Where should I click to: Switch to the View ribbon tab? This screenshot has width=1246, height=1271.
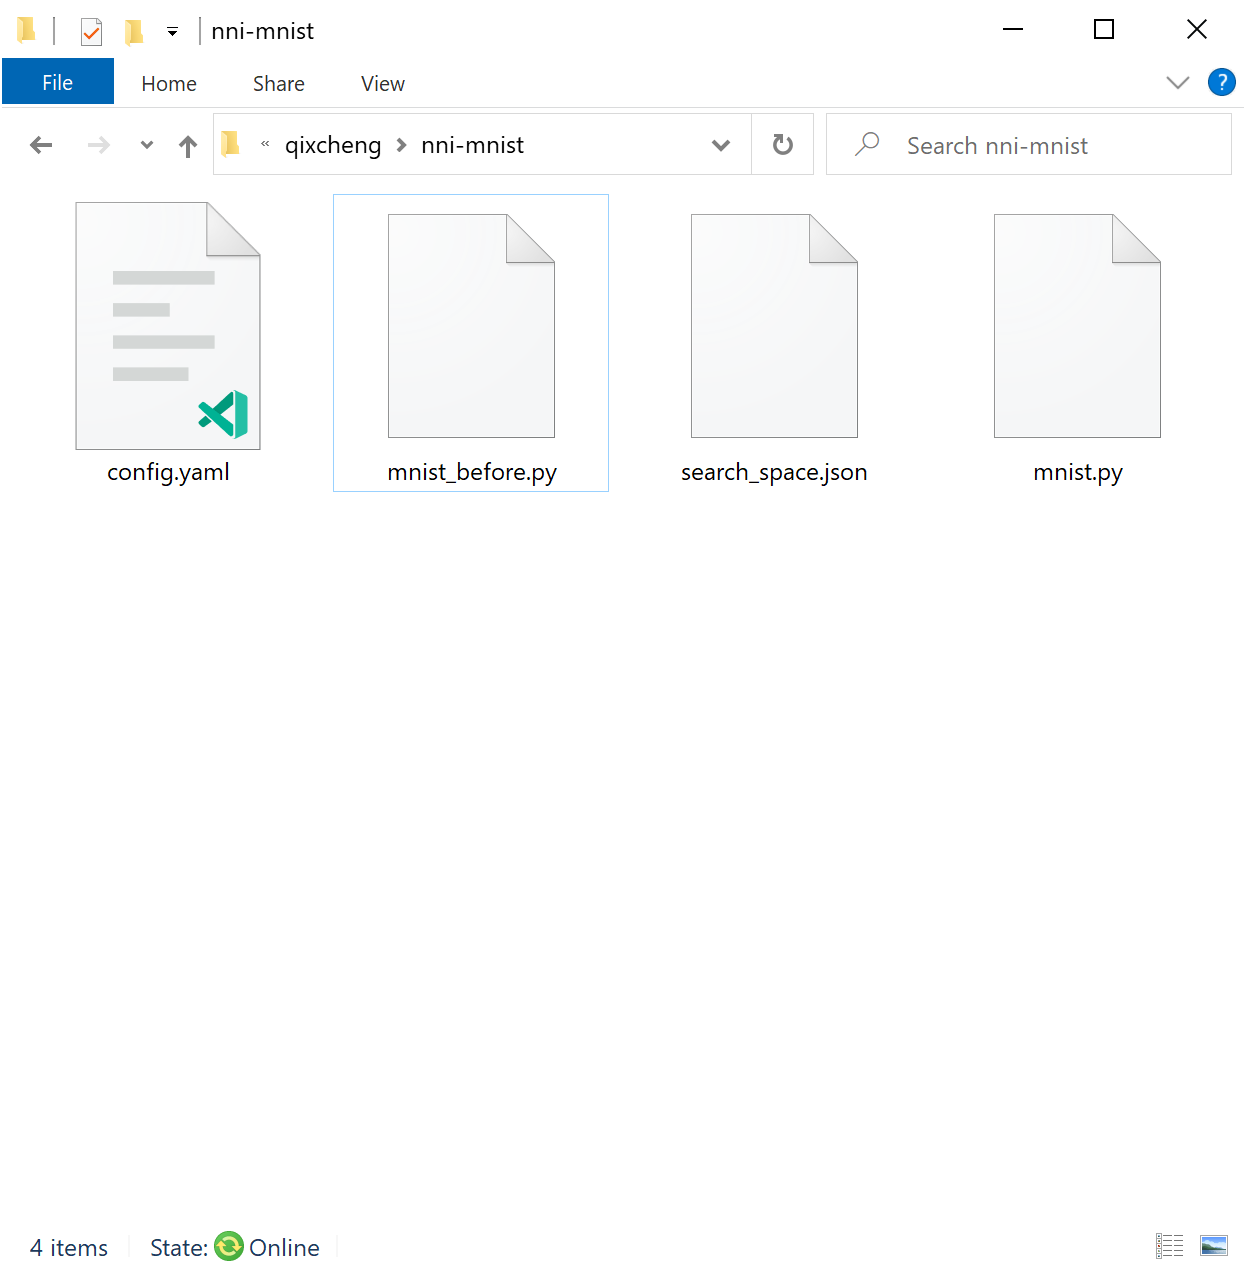(381, 83)
